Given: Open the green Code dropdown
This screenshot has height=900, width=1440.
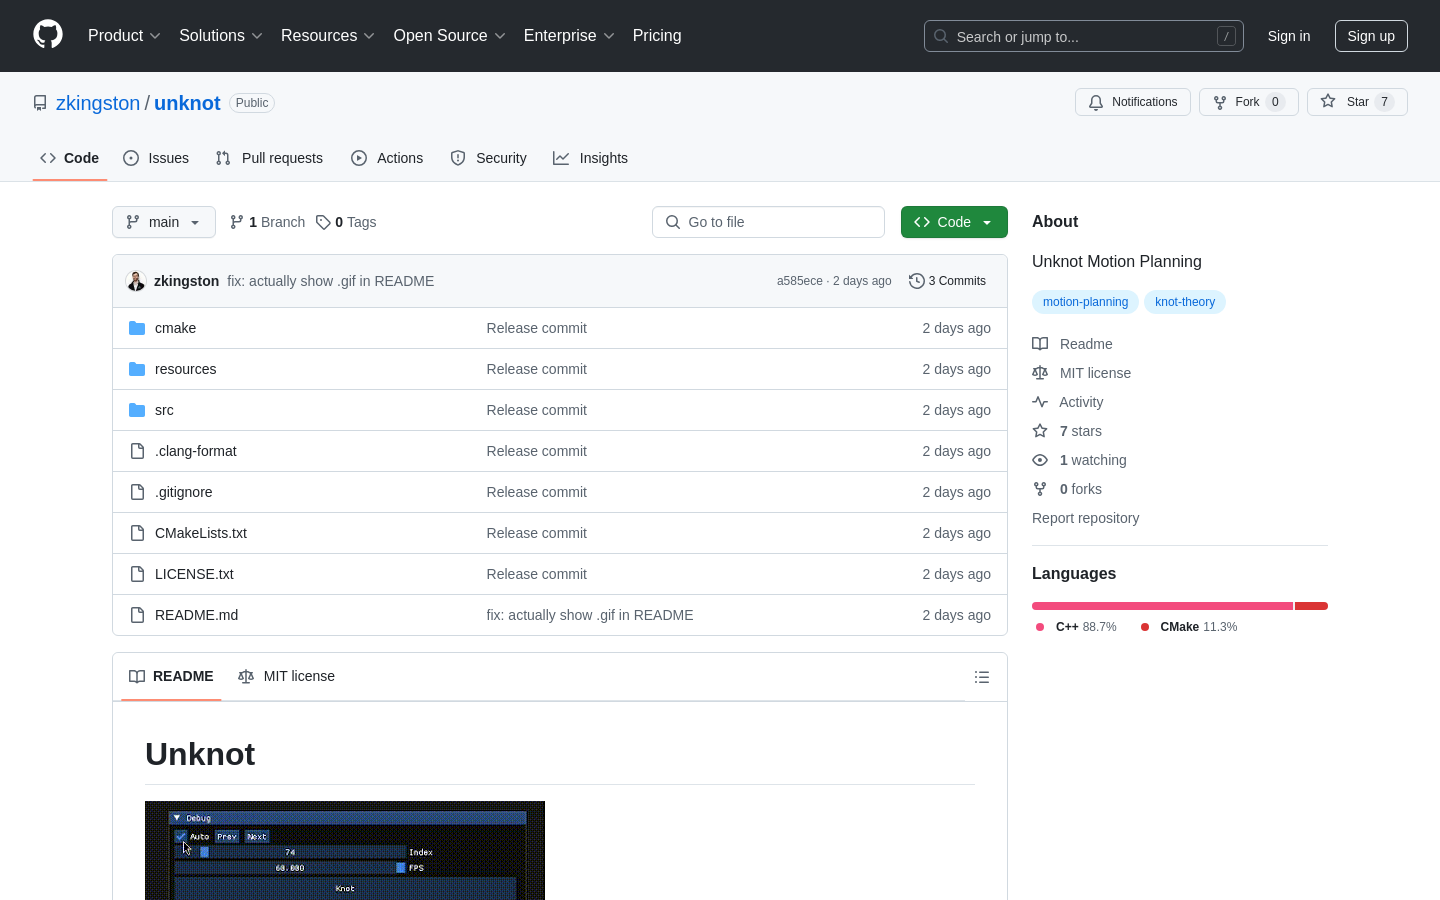Looking at the screenshot, I should click(953, 222).
